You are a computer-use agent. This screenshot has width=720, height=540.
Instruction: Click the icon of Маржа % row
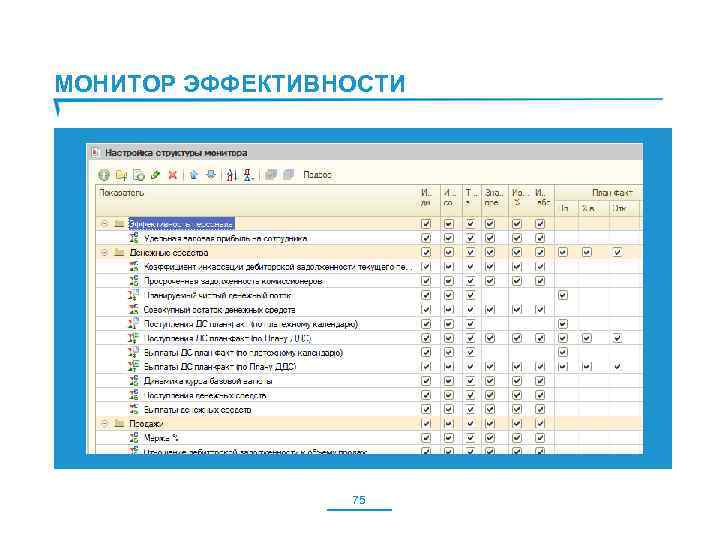(x=134, y=438)
